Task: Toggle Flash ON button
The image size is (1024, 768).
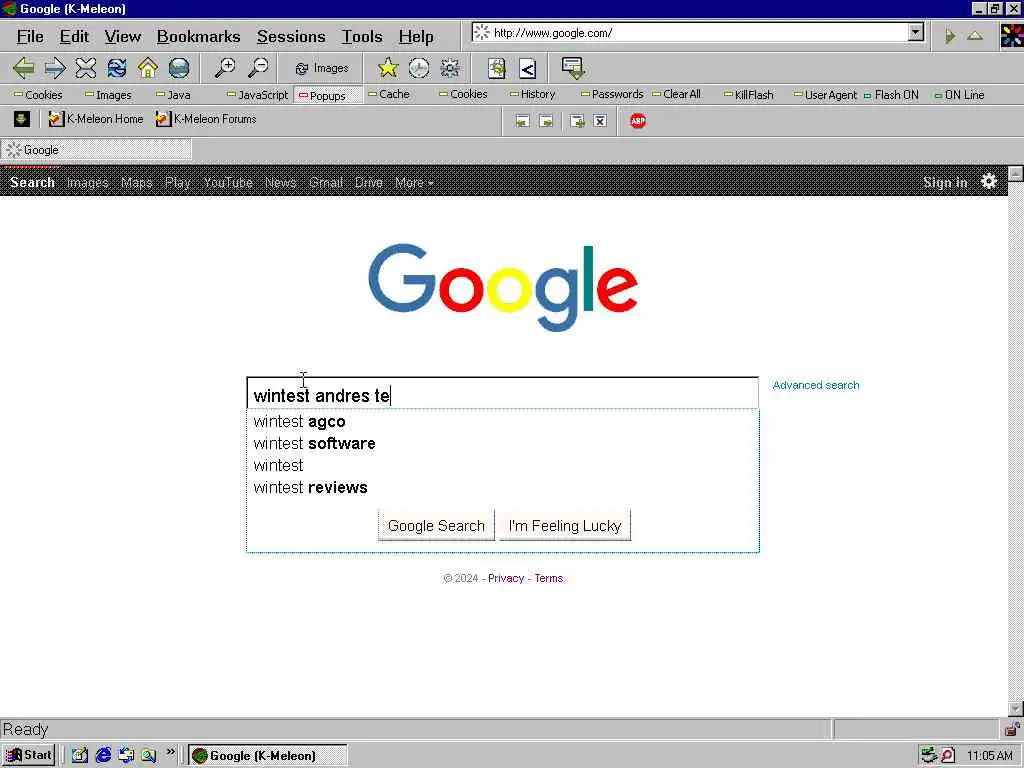Action: point(891,95)
